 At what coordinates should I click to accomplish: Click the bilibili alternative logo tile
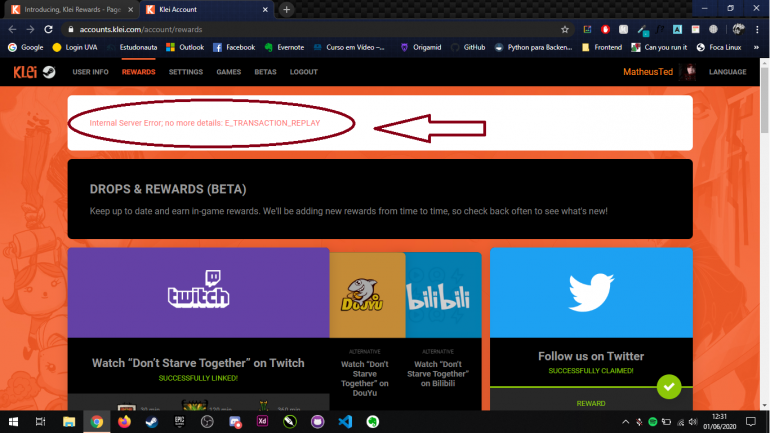443,295
